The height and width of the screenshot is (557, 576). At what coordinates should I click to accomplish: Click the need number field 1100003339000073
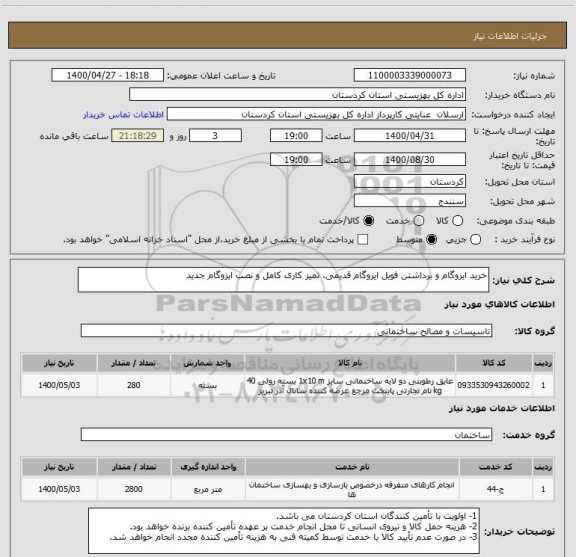click(410, 75)
